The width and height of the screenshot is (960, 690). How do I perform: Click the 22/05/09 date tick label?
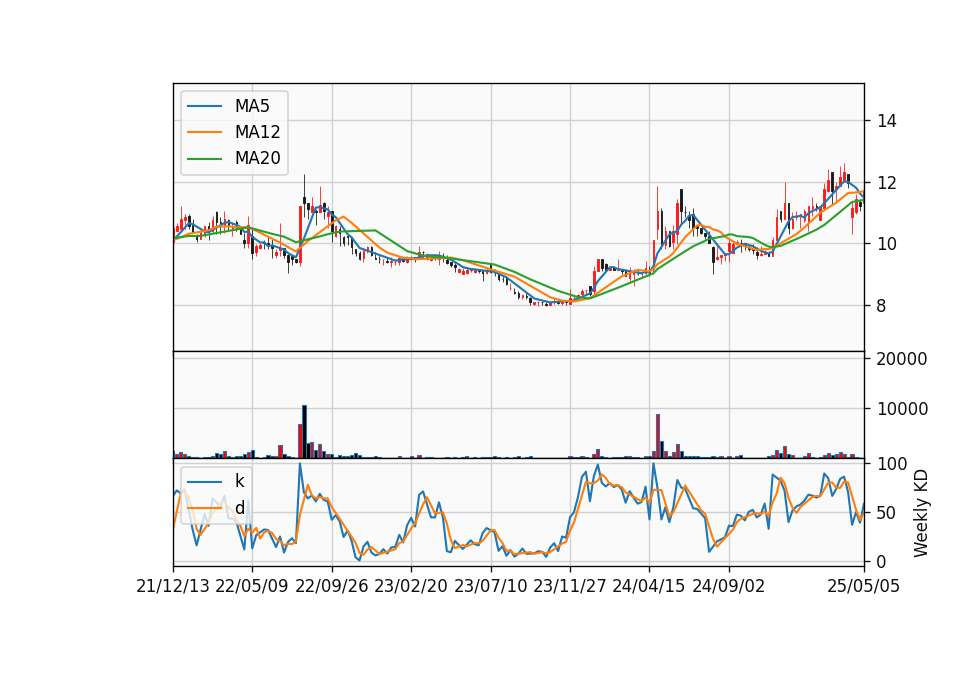pos(252,586)
